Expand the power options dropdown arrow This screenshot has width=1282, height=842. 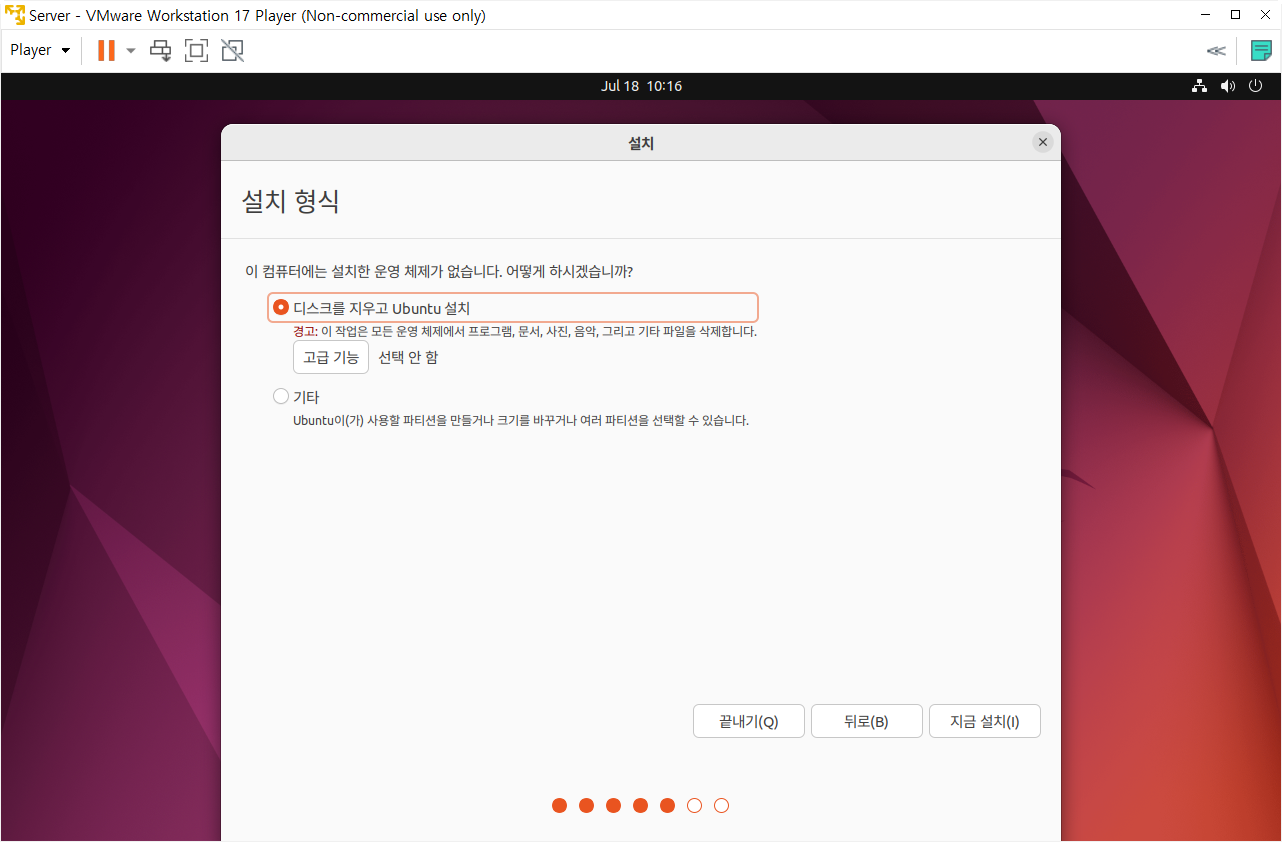131,50
